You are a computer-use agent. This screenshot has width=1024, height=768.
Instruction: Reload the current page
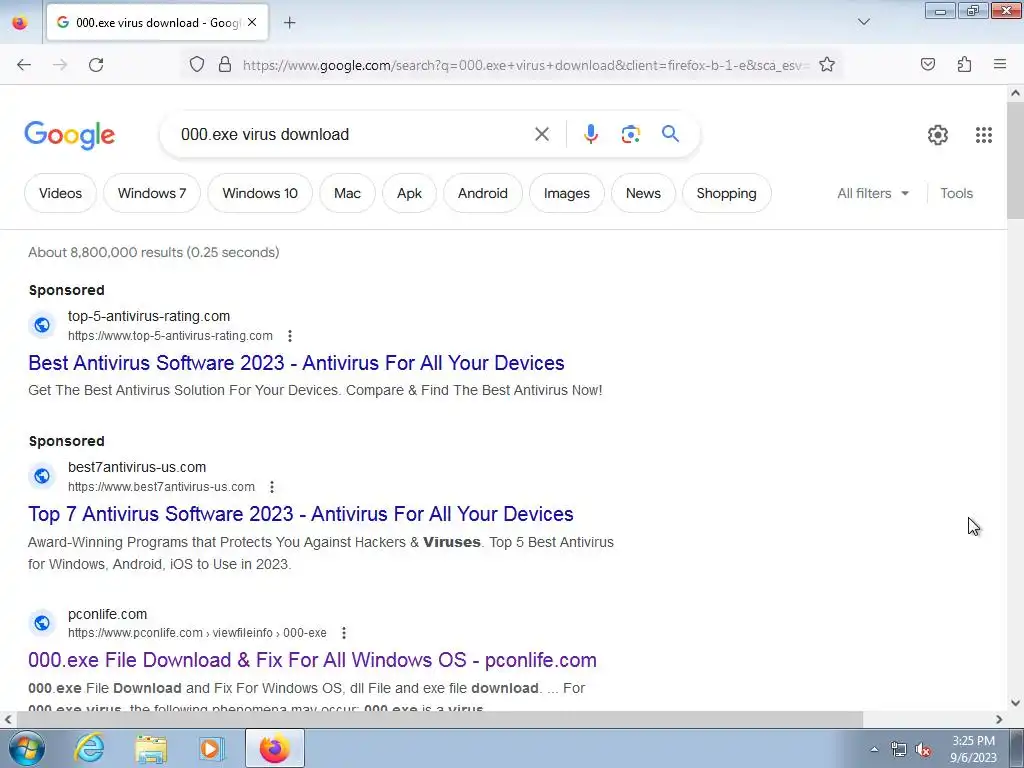[96, 65]
